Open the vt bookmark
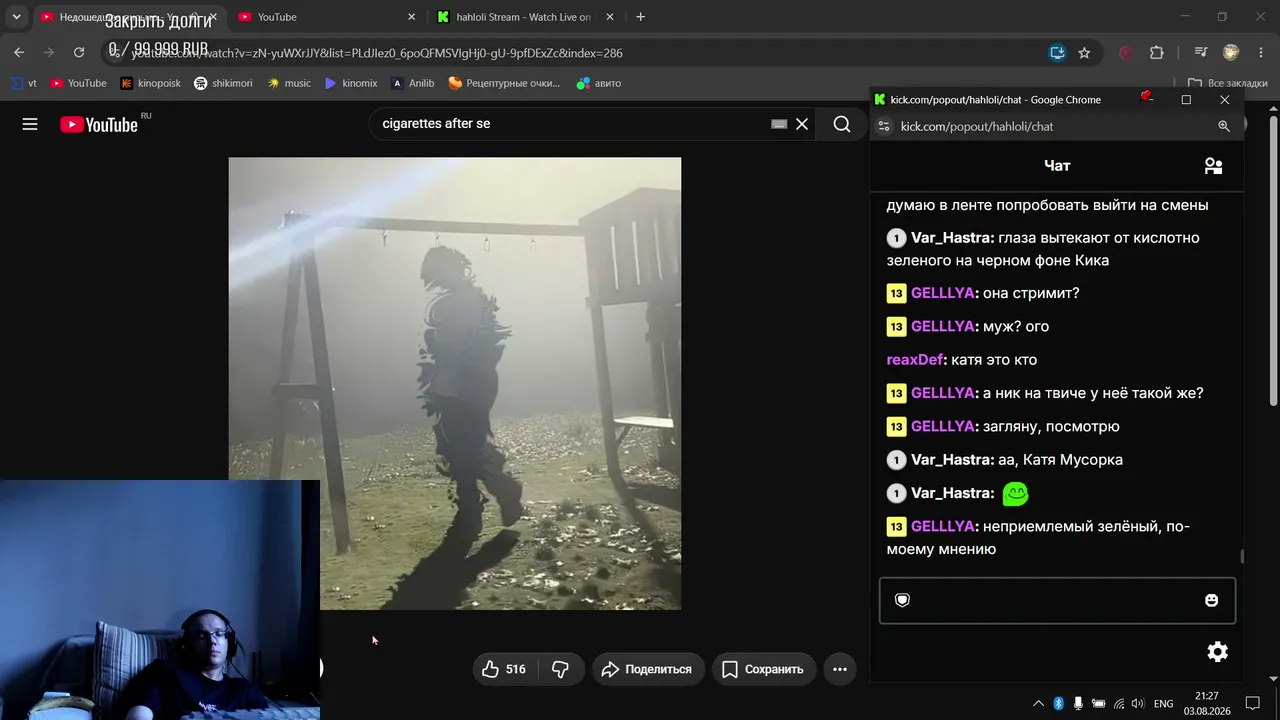1280x720 pixels. (x=24, y=83)
